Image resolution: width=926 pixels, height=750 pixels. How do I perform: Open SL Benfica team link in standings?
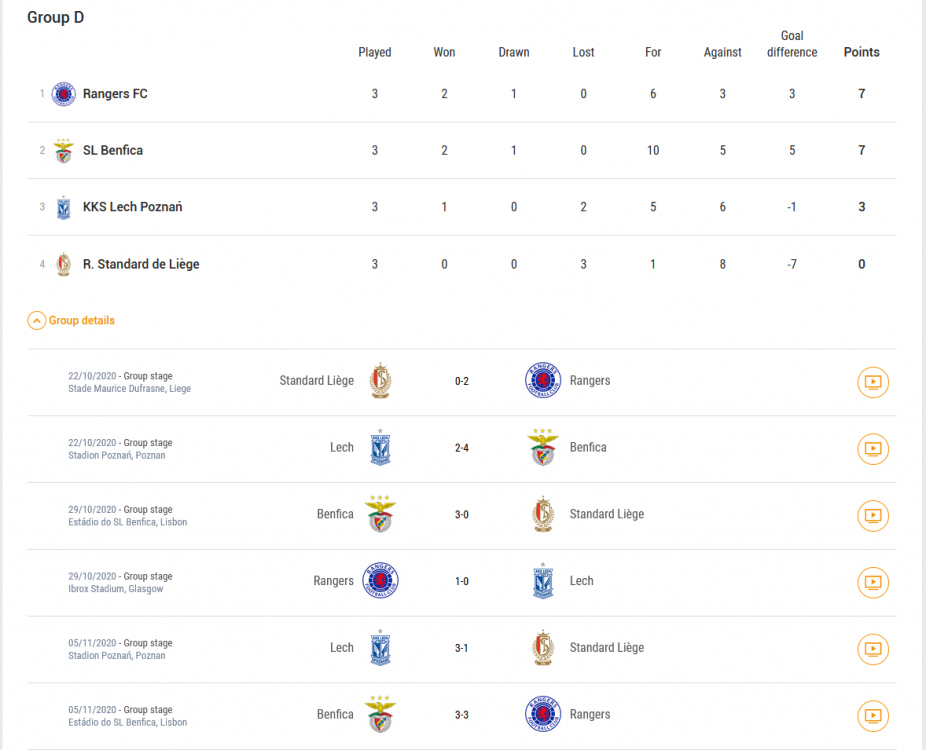click(113, 151)
